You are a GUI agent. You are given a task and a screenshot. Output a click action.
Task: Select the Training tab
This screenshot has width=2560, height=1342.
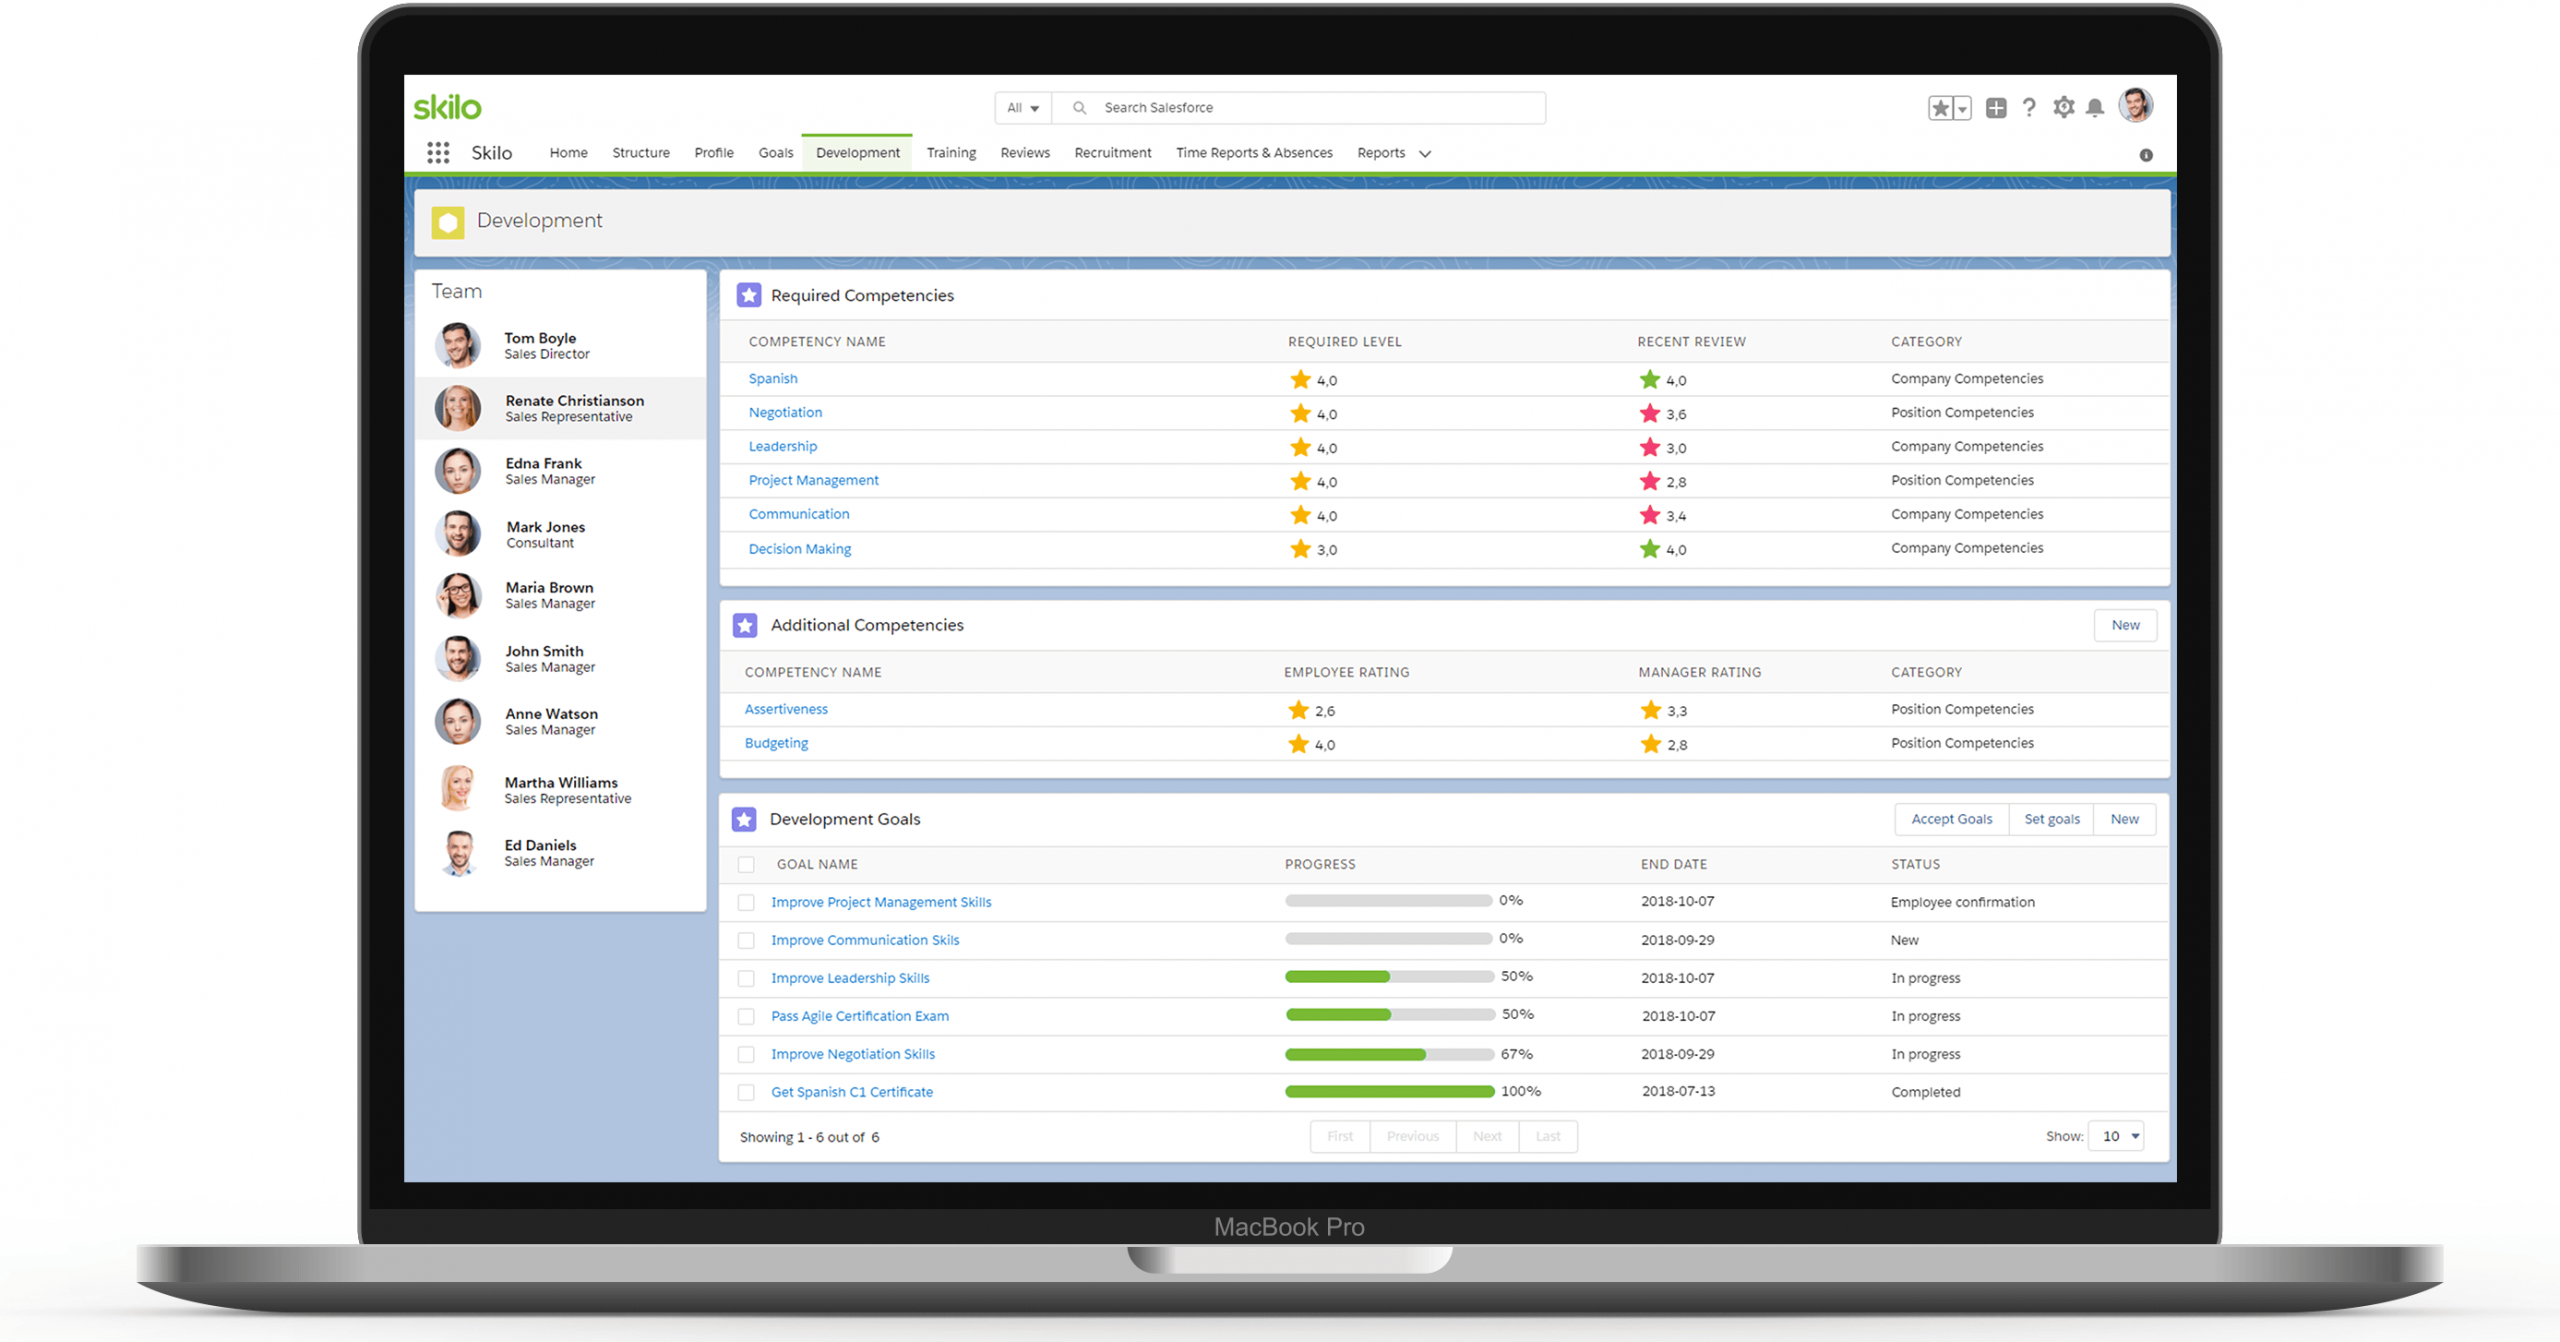[952, 152]
